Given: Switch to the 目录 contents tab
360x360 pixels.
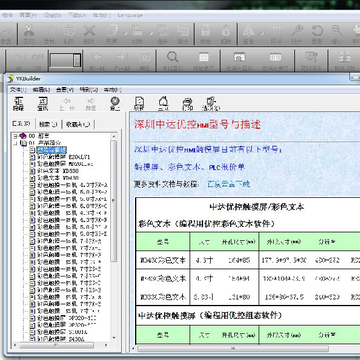Looking at the screenshot, I should point(21,124).
